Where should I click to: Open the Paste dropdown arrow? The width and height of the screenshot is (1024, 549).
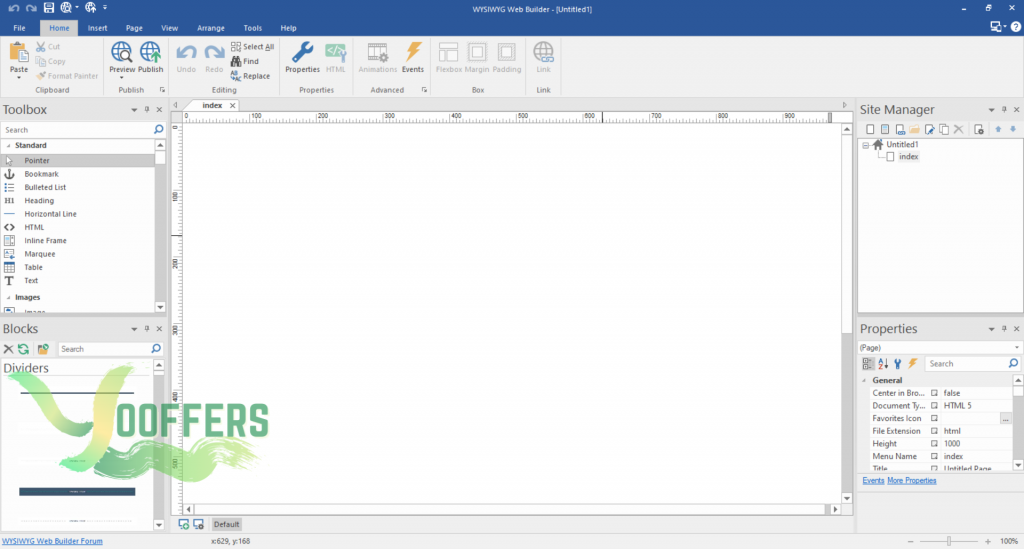click(19, 78)
